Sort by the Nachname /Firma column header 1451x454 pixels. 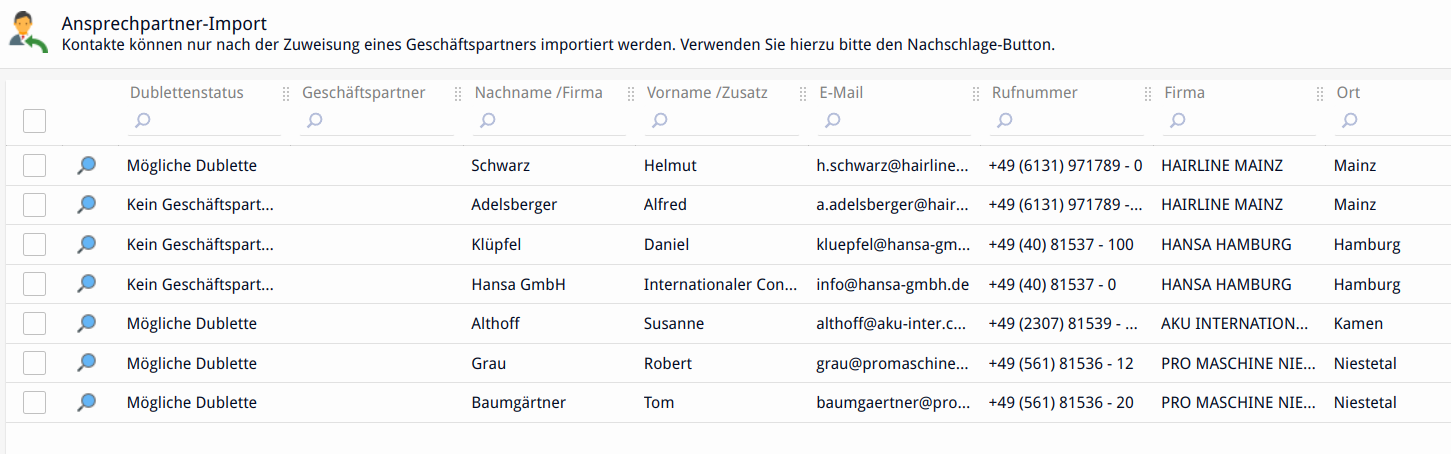[538, 93]
